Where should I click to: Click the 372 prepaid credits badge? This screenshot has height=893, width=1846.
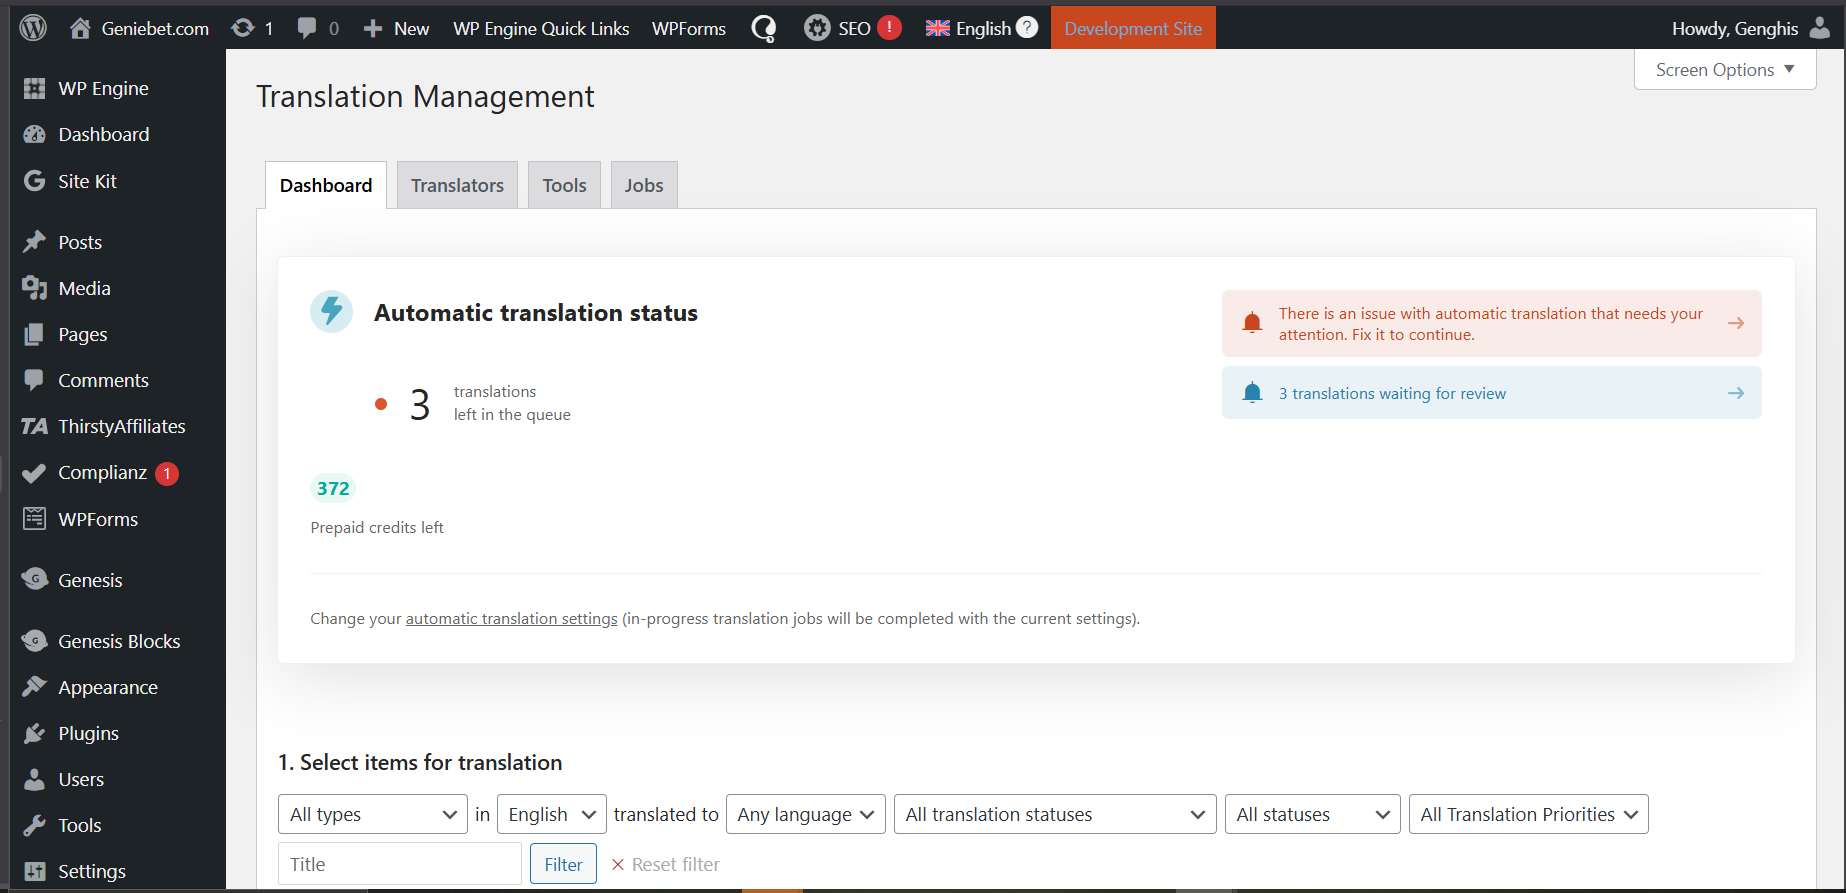tap(333, 488)
